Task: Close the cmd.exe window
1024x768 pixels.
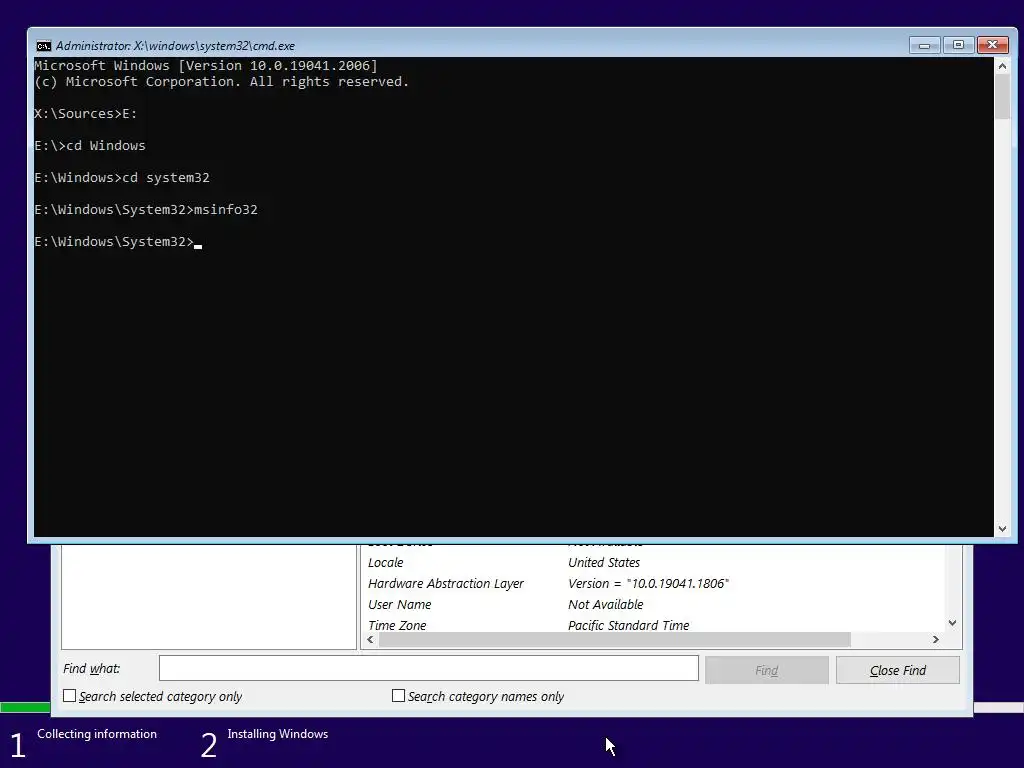Action: click(x=993, y=45)
